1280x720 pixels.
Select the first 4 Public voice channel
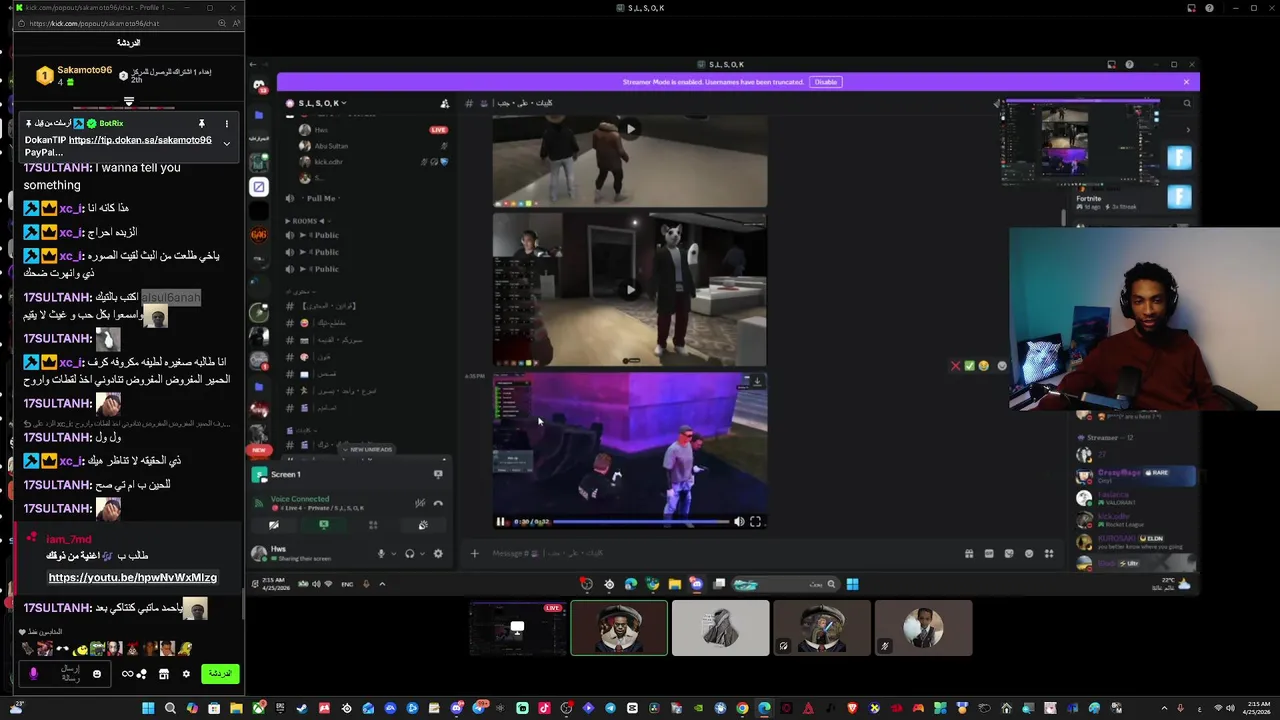pos(320,235)
